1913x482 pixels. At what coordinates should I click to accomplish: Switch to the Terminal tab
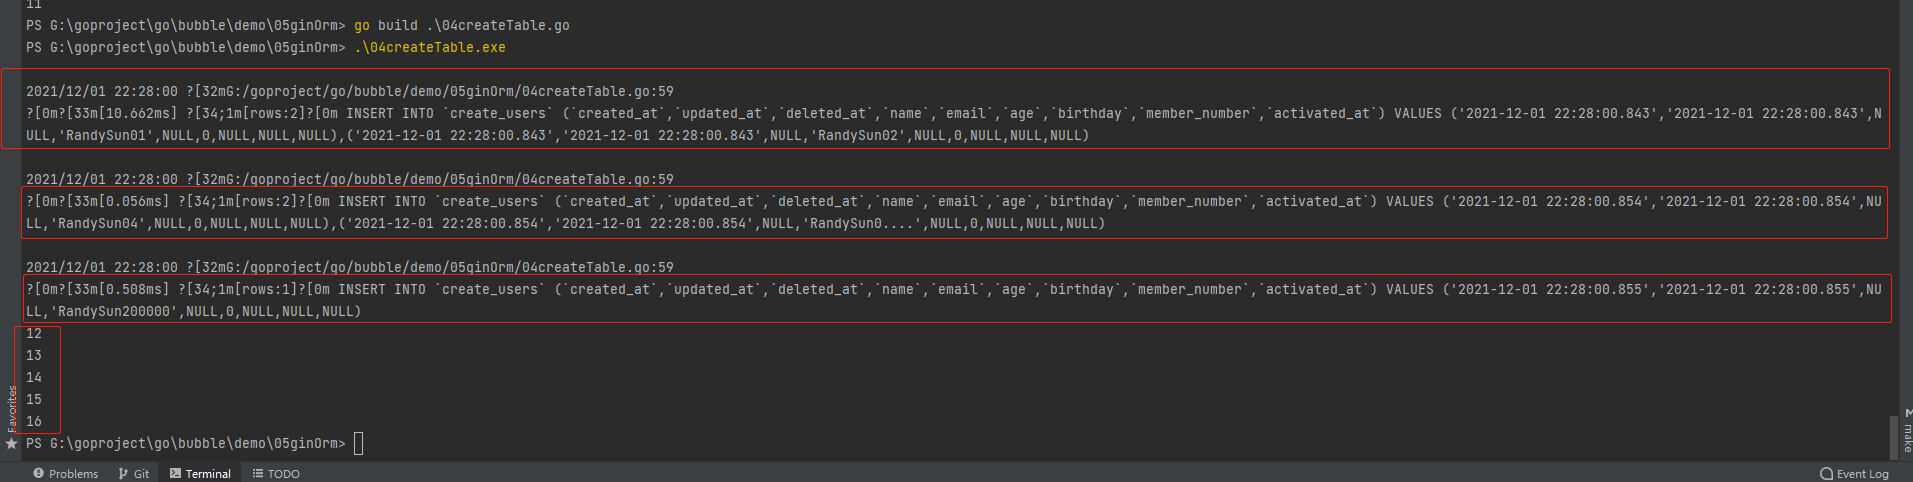click(200, 473)
